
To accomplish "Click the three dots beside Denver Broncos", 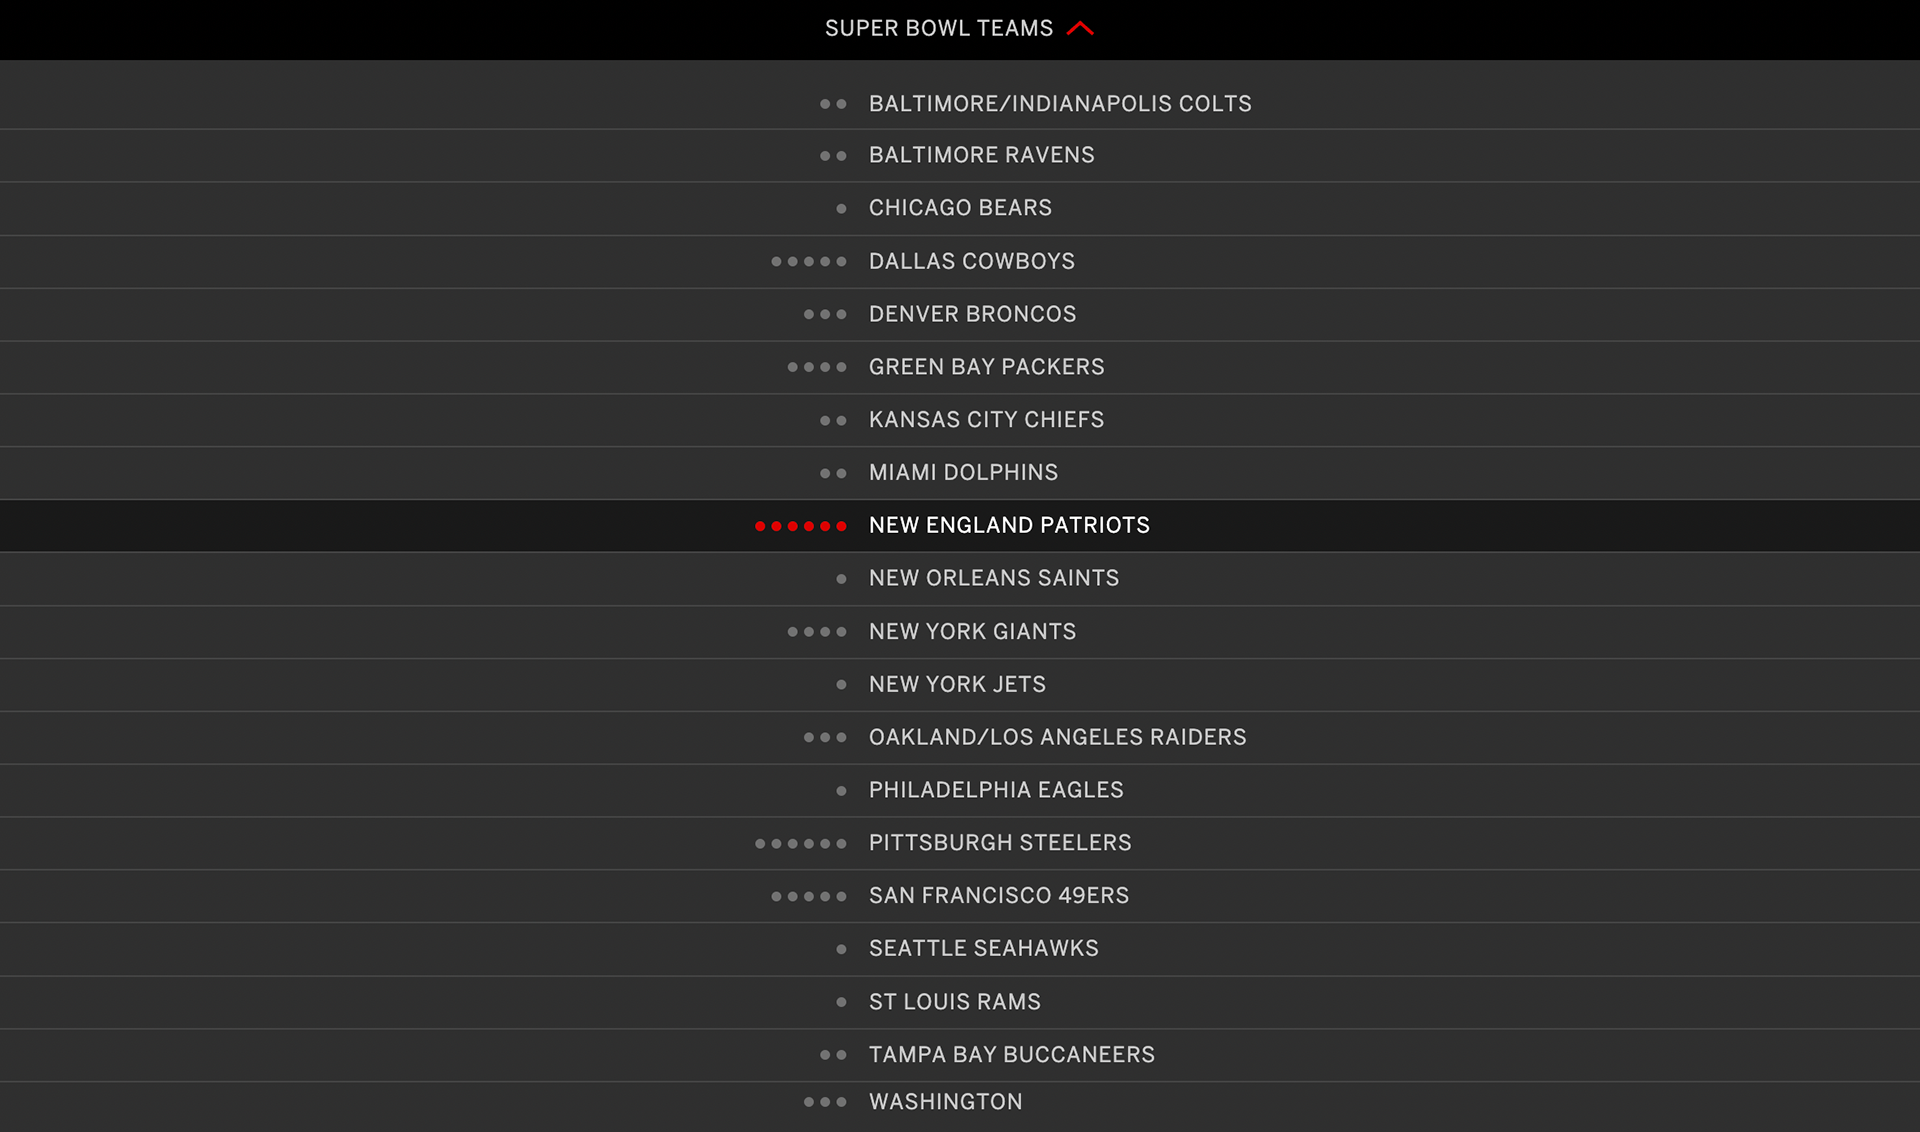I will [x=824, y=315].
